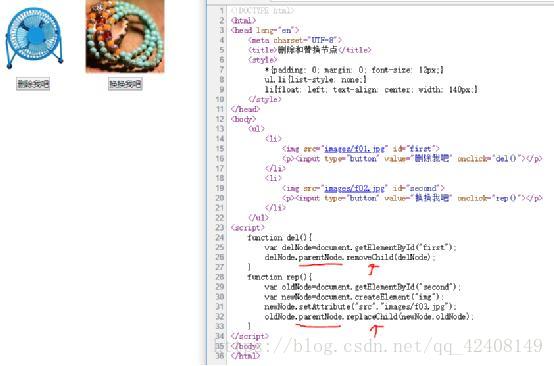This screenshot has width=554, height=366.
Task: Click getElementById("first") in line 25
Action: [x=404, y=247]
